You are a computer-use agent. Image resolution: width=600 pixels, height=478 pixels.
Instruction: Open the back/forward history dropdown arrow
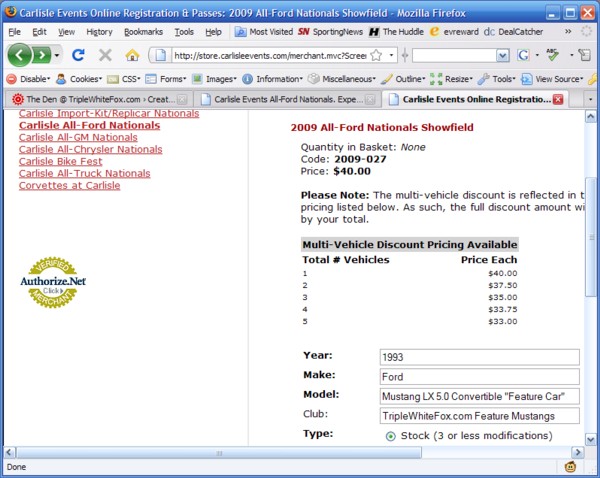click(57, 55)
